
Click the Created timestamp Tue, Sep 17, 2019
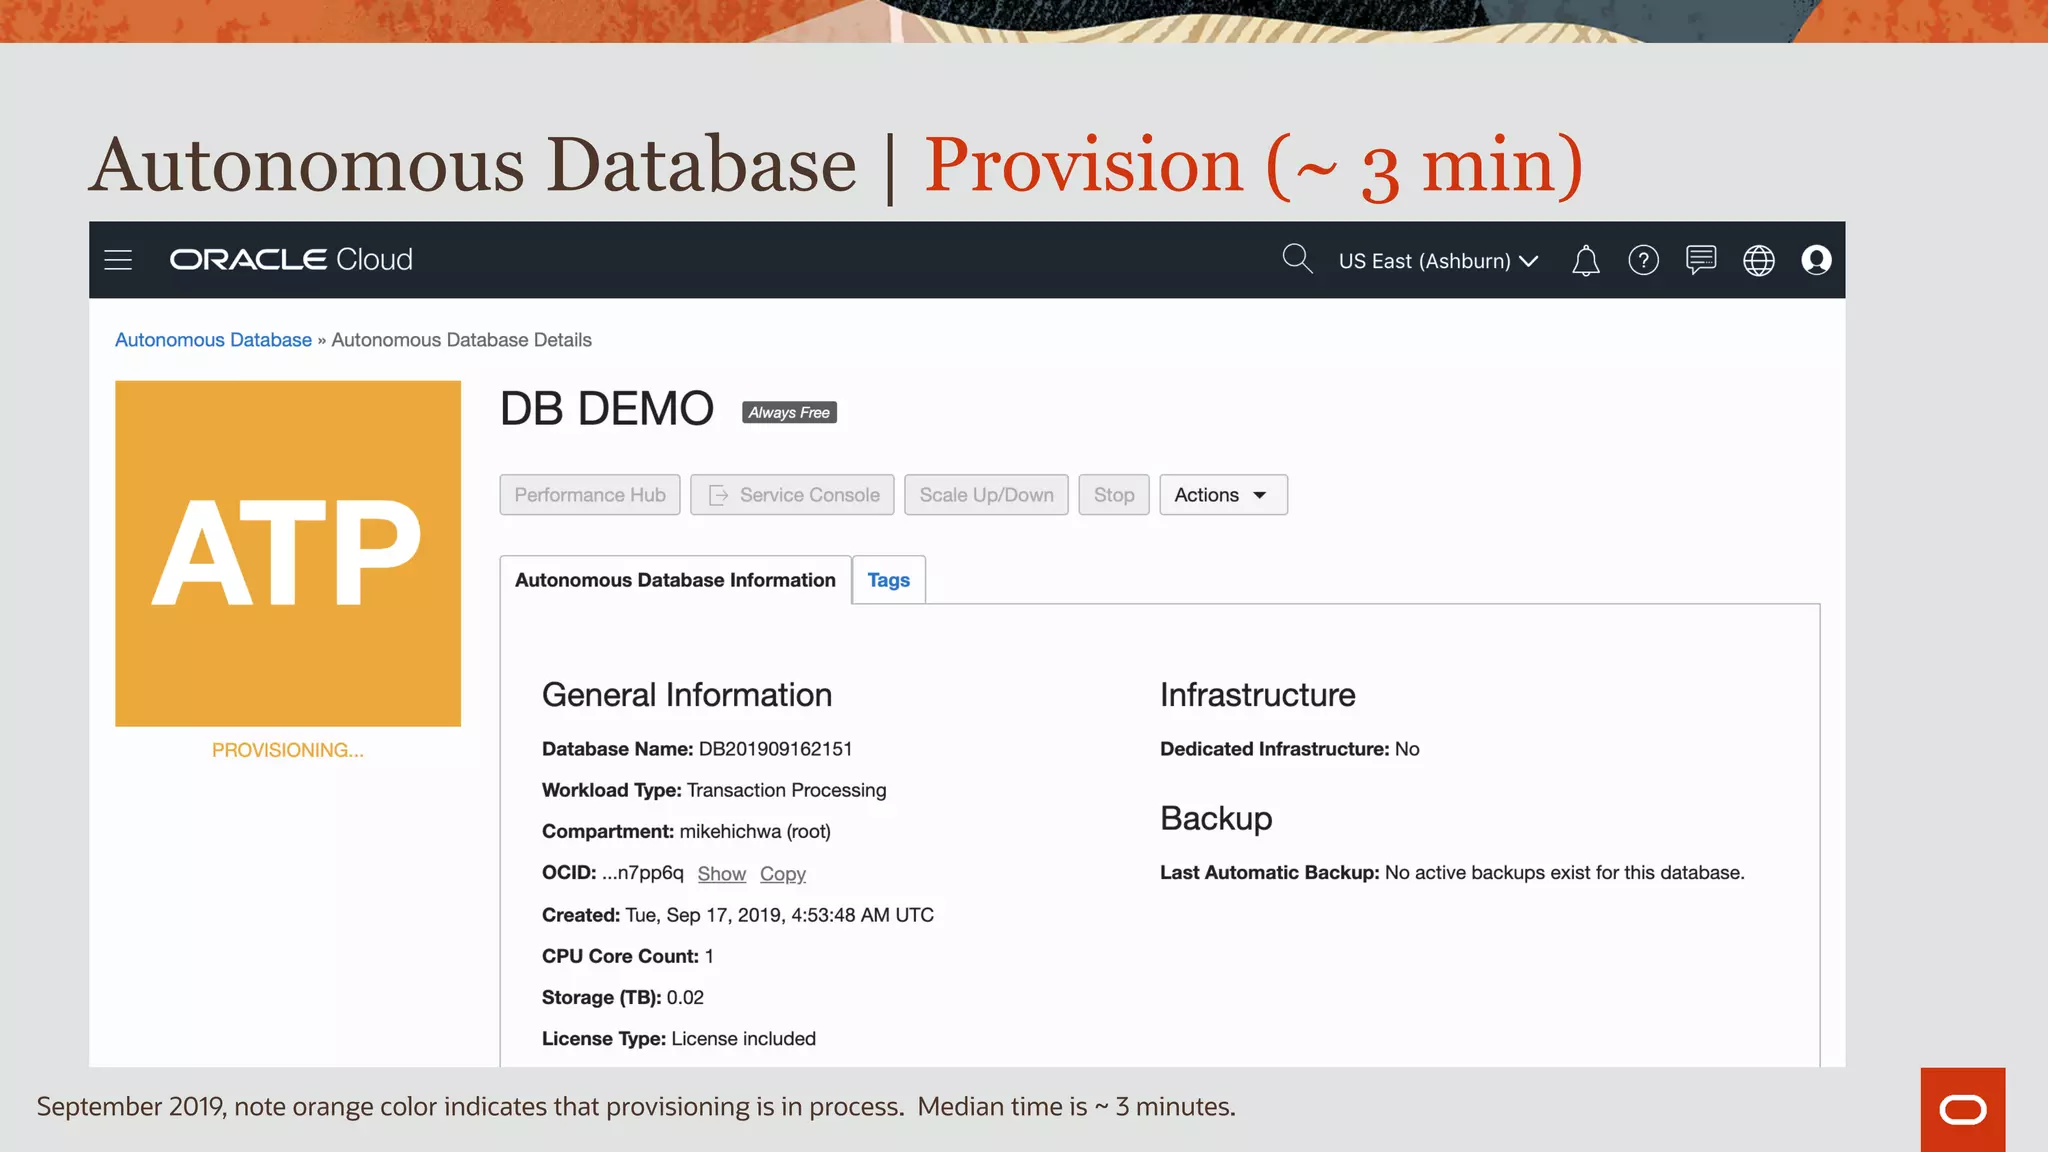[x=780, y=915]
